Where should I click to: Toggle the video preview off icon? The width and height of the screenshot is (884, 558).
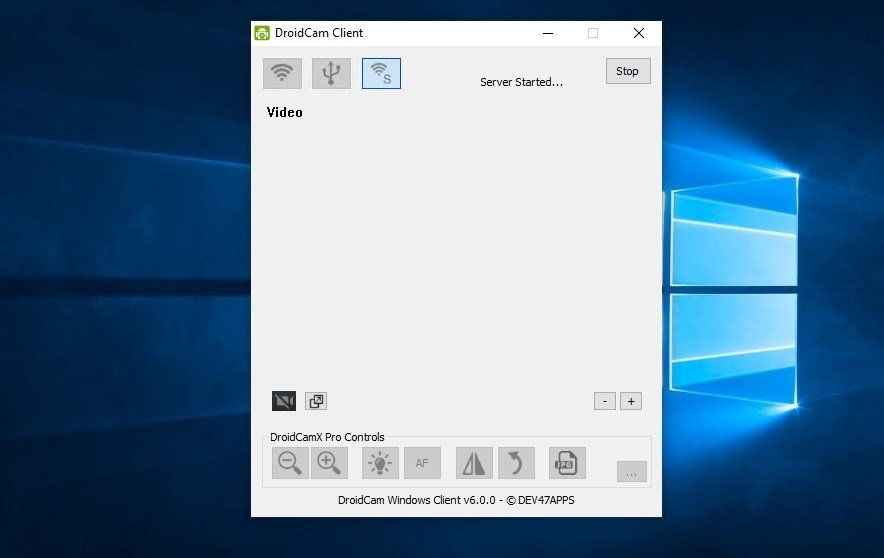(x=284, y=401)
